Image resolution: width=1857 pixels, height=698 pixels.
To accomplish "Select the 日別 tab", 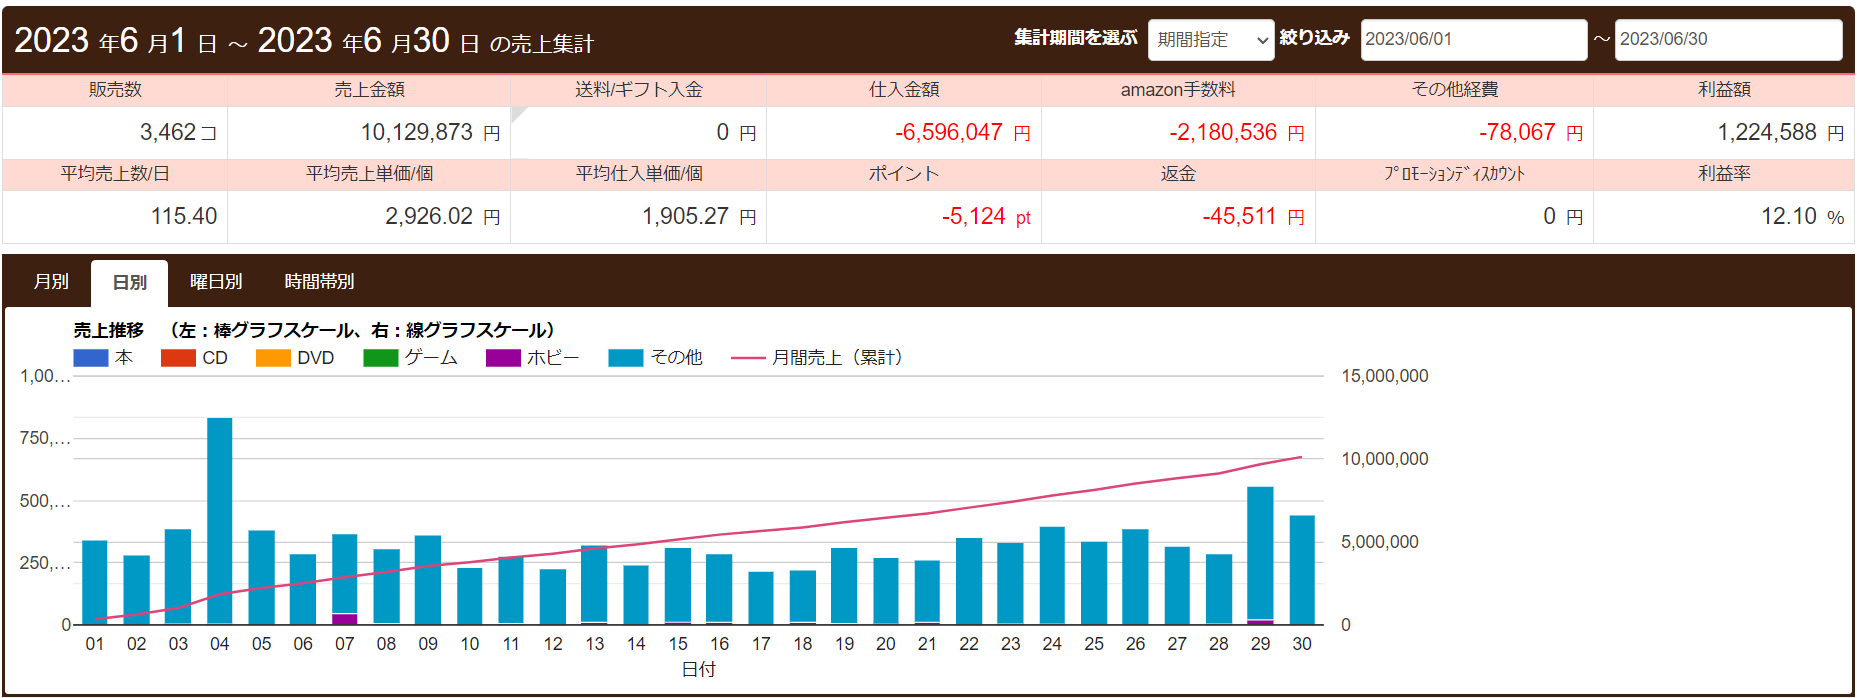I will coord(129,283).
